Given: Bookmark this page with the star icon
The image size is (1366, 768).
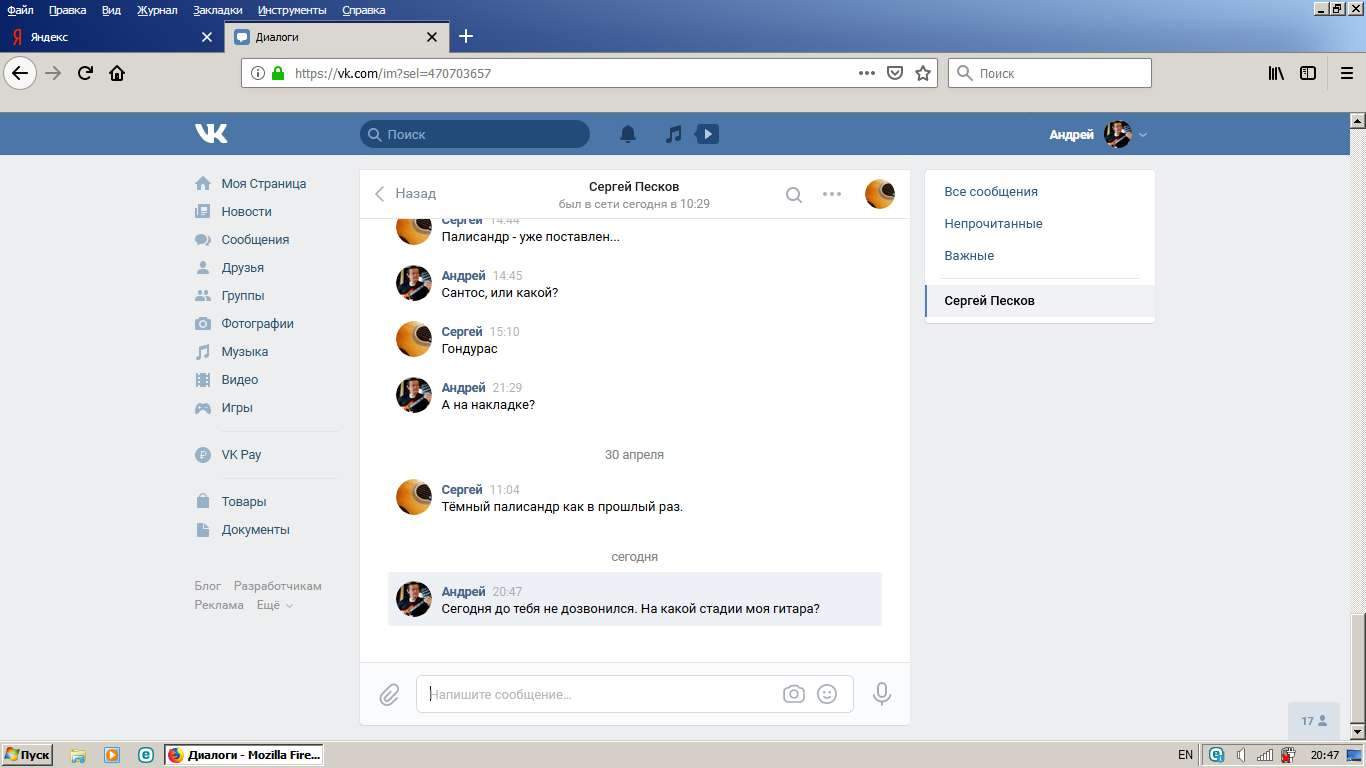Looking at the screenshot, I should [923, 73].
